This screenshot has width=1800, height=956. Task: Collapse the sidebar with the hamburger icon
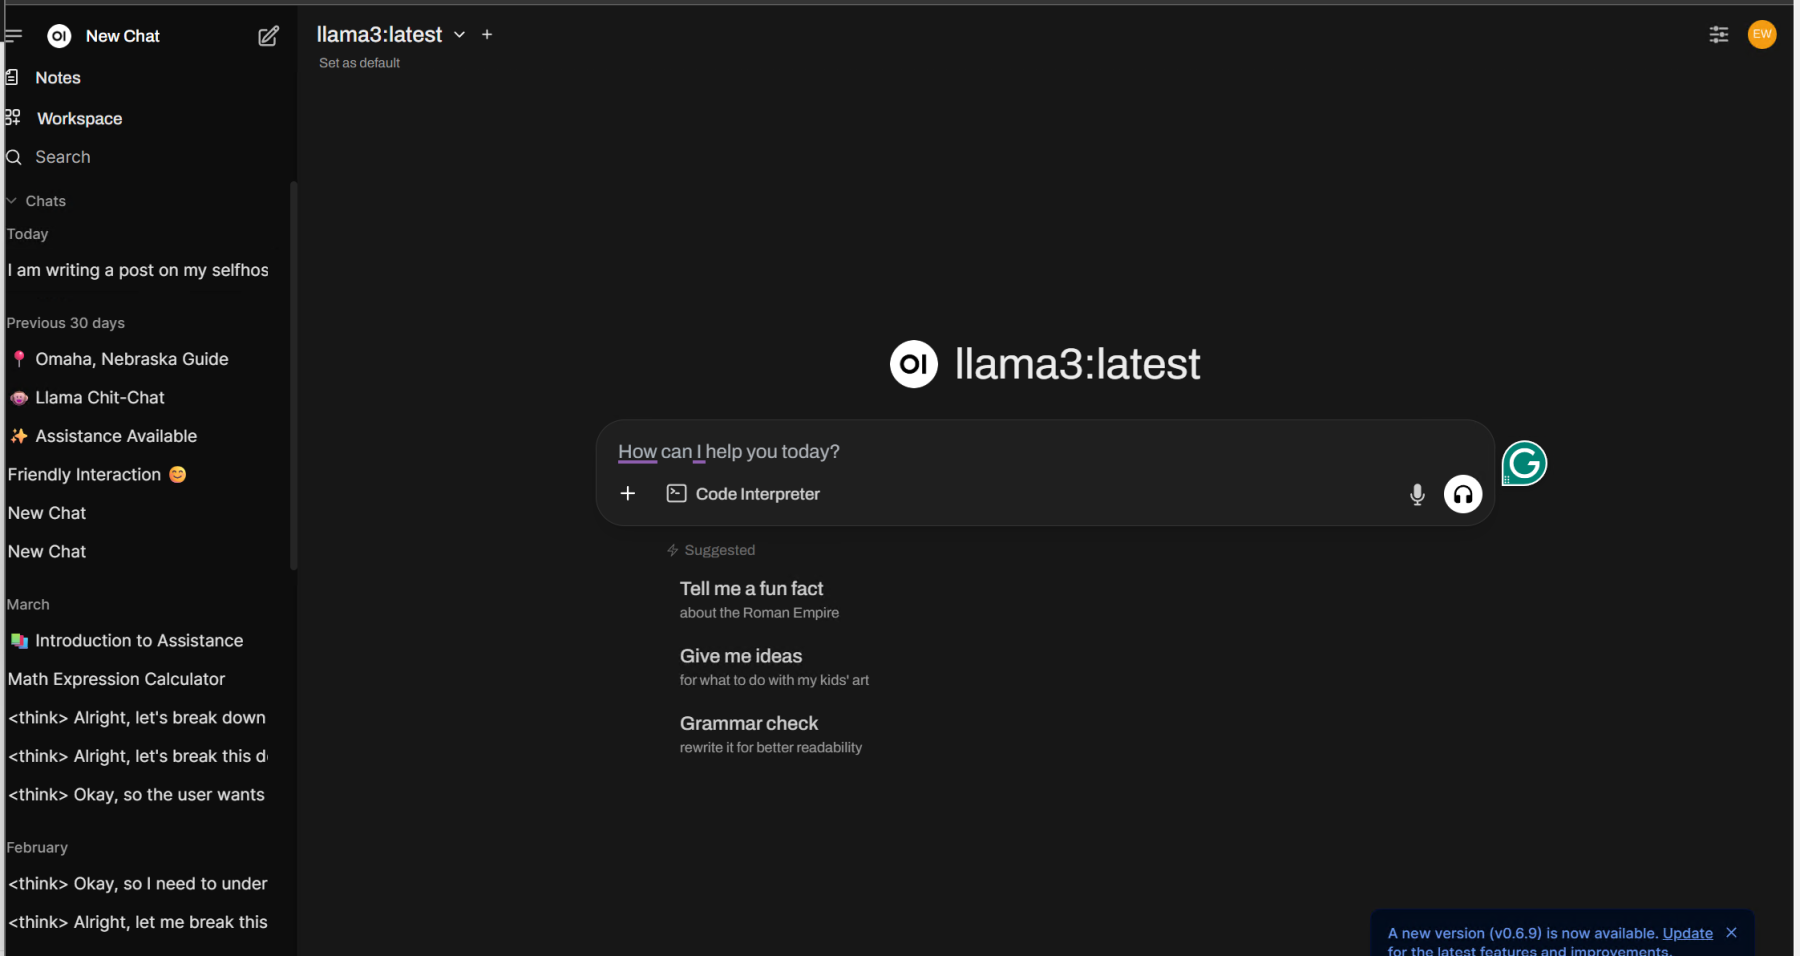coord(13,35)
